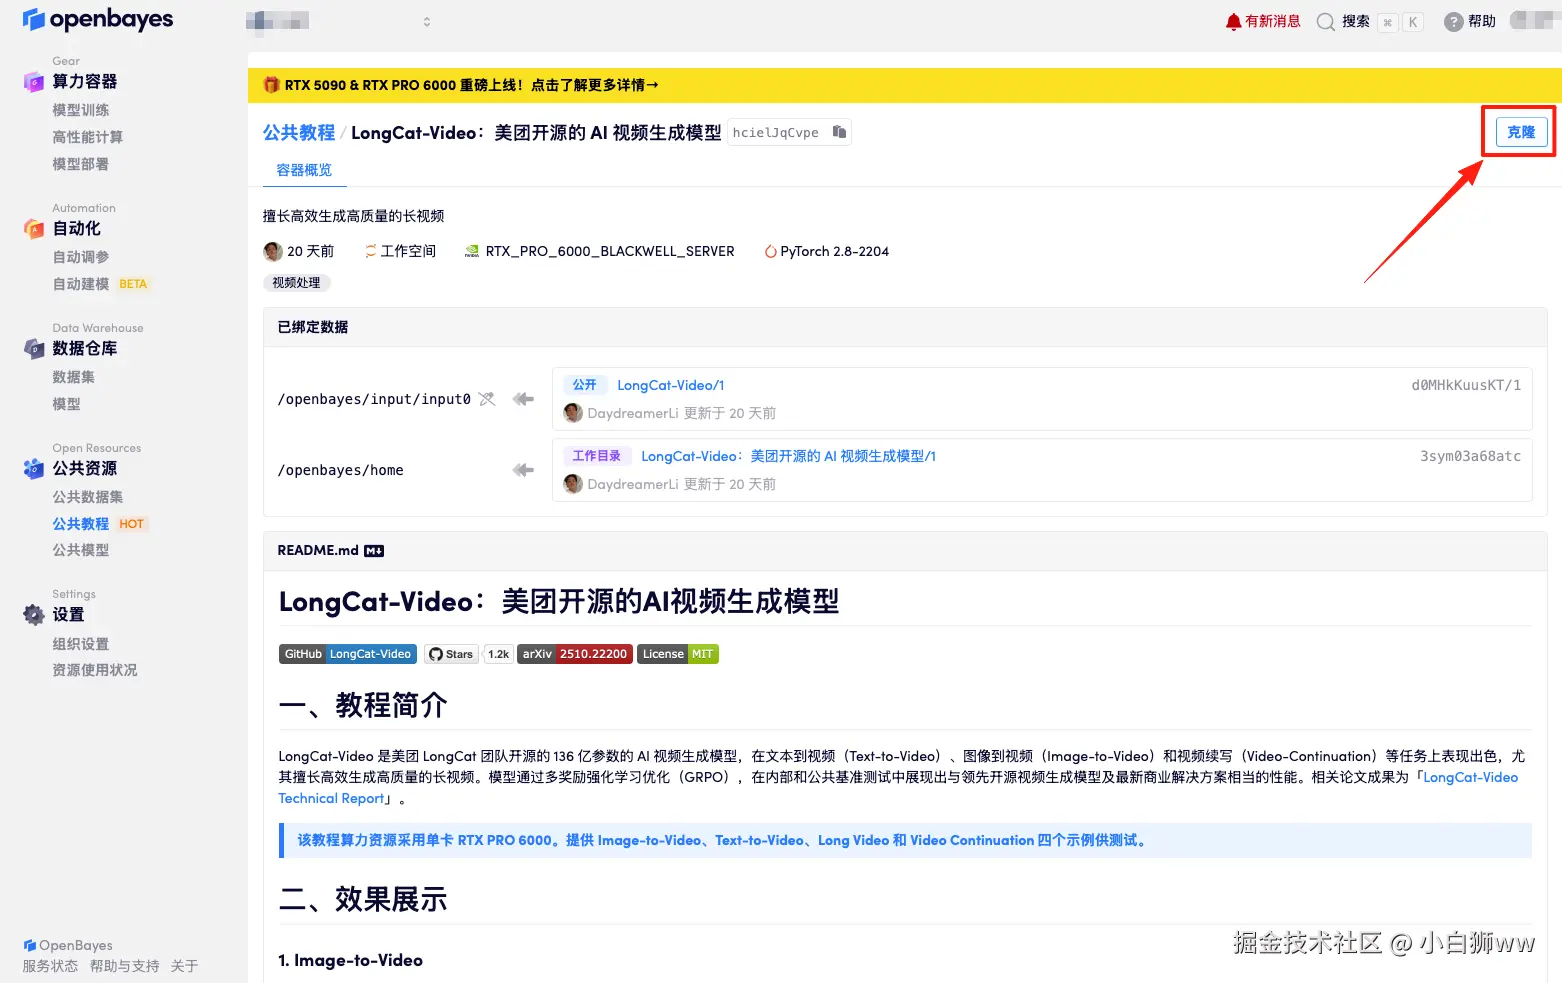Viewport: 1562px width, 983px height.
Task: Click the NVIDIA icon before RTX_PRO_6000_BLACKWELL_SERVER
Action: [472, 252]
